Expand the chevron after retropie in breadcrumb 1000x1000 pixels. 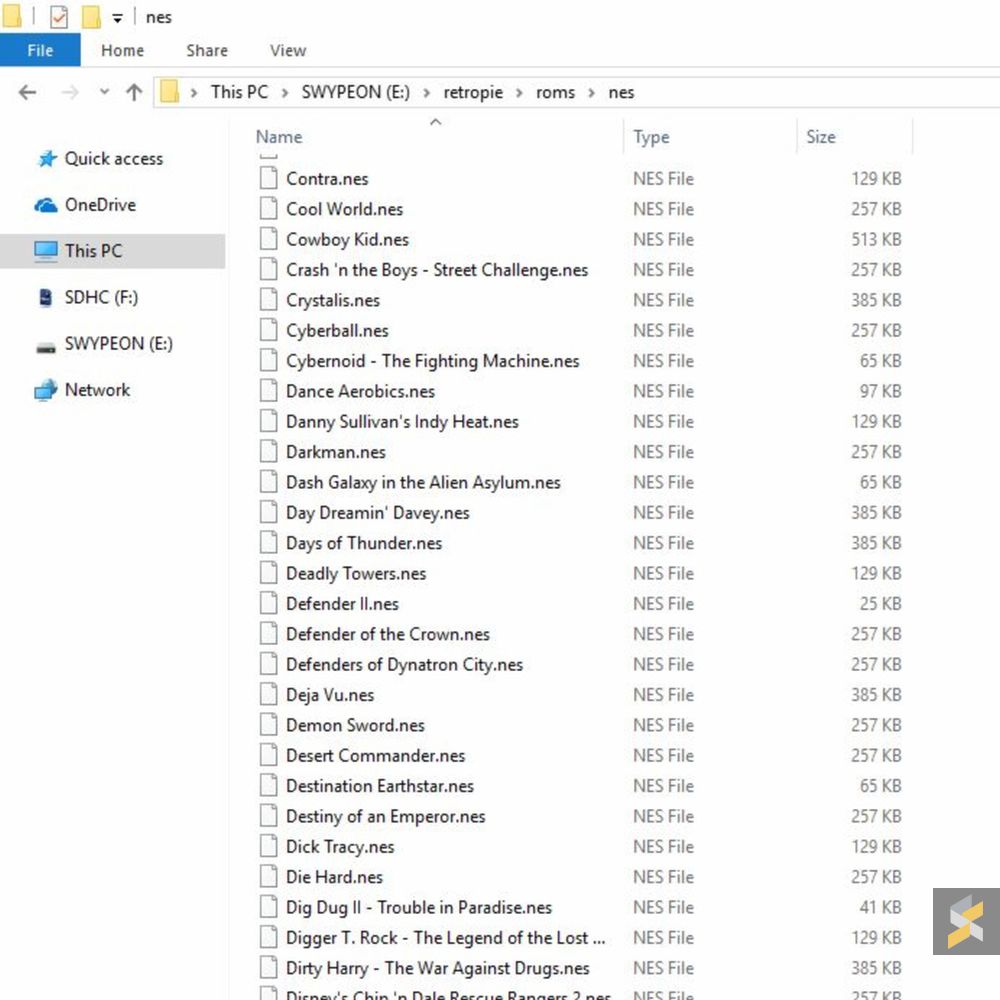tap(519, 93)
